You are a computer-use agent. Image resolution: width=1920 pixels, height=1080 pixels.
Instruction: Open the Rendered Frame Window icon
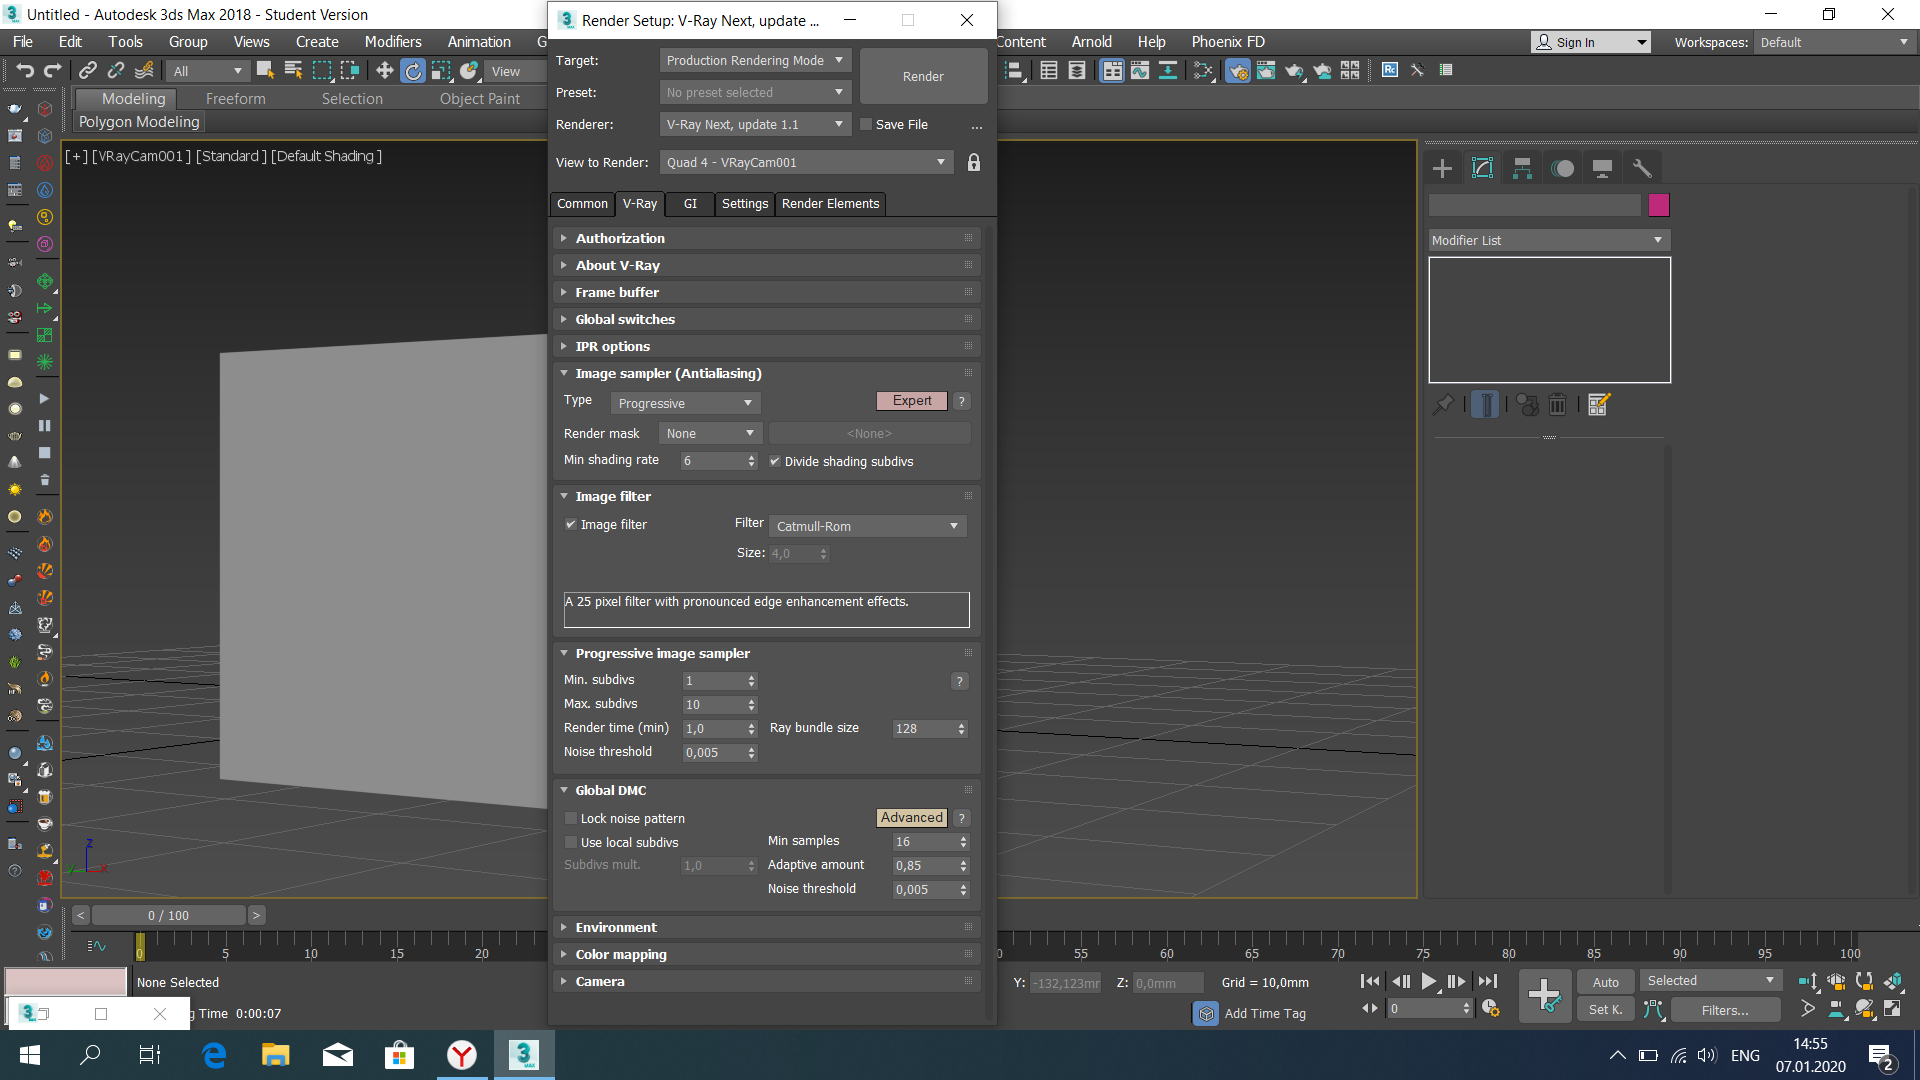click(x=1266, y=70)
